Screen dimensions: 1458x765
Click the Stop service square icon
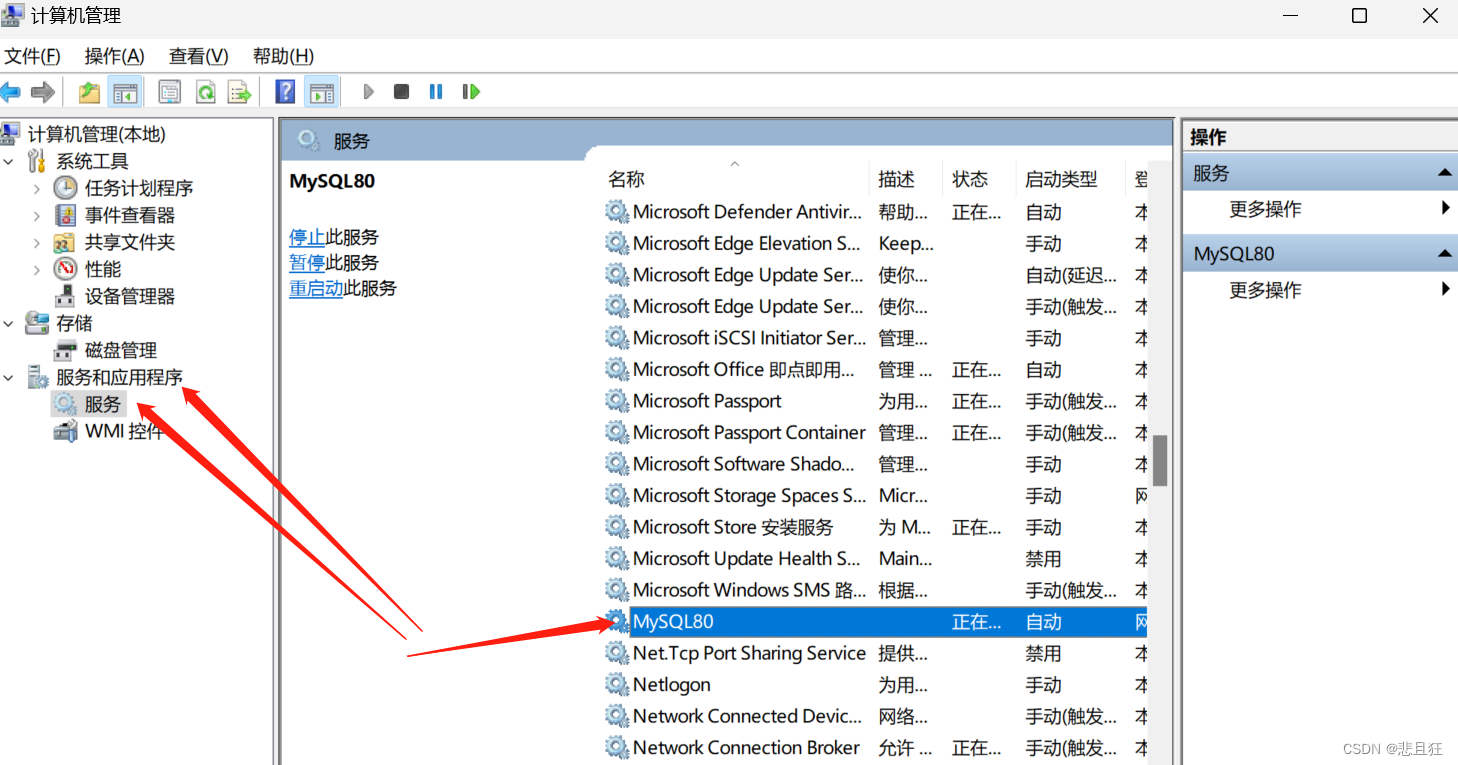point(401,92)
